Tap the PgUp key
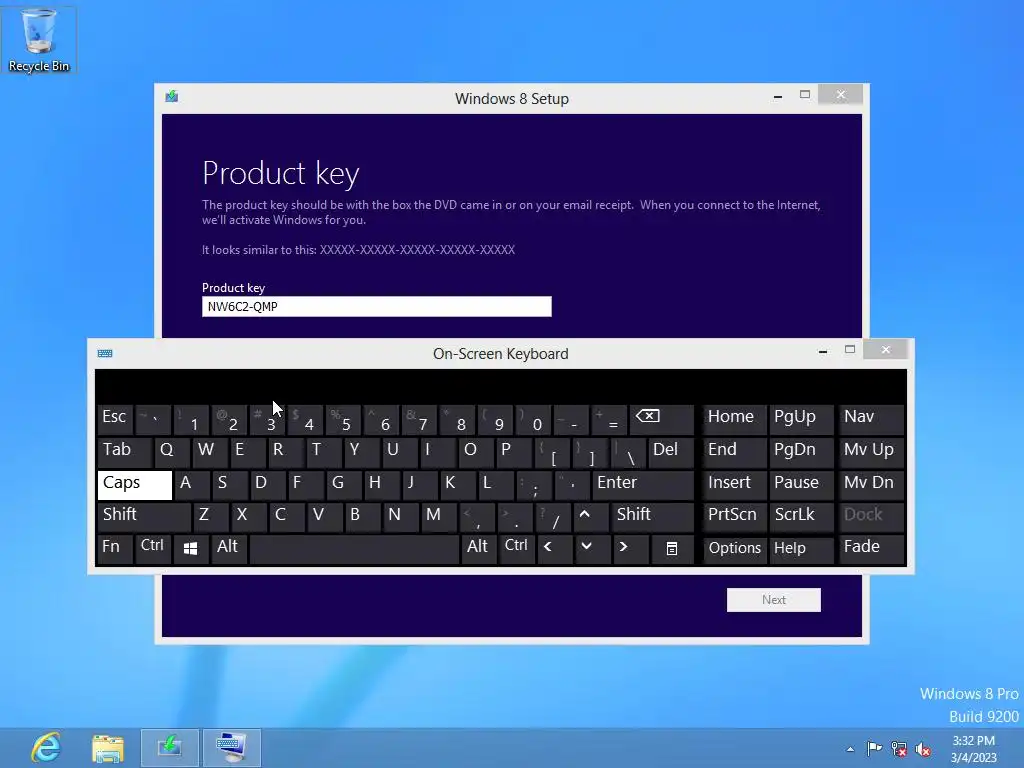 tap(801, 419)
